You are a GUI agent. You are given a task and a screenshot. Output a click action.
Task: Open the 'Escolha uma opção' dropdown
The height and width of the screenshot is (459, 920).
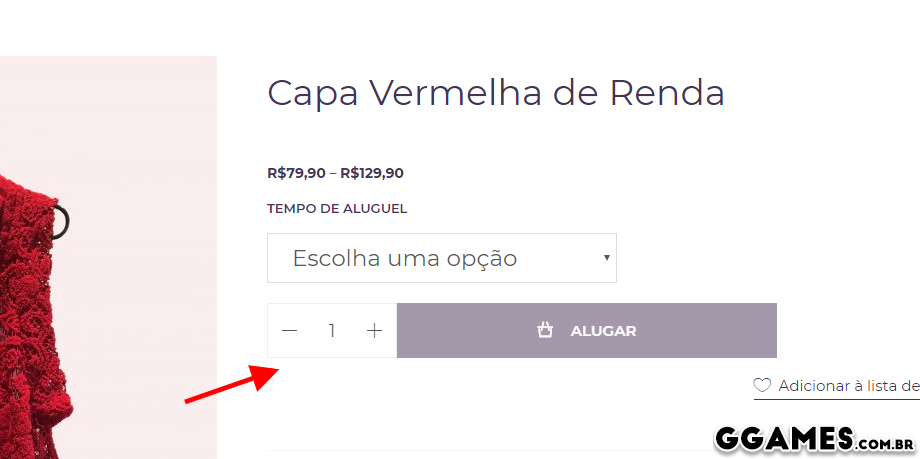440,258
